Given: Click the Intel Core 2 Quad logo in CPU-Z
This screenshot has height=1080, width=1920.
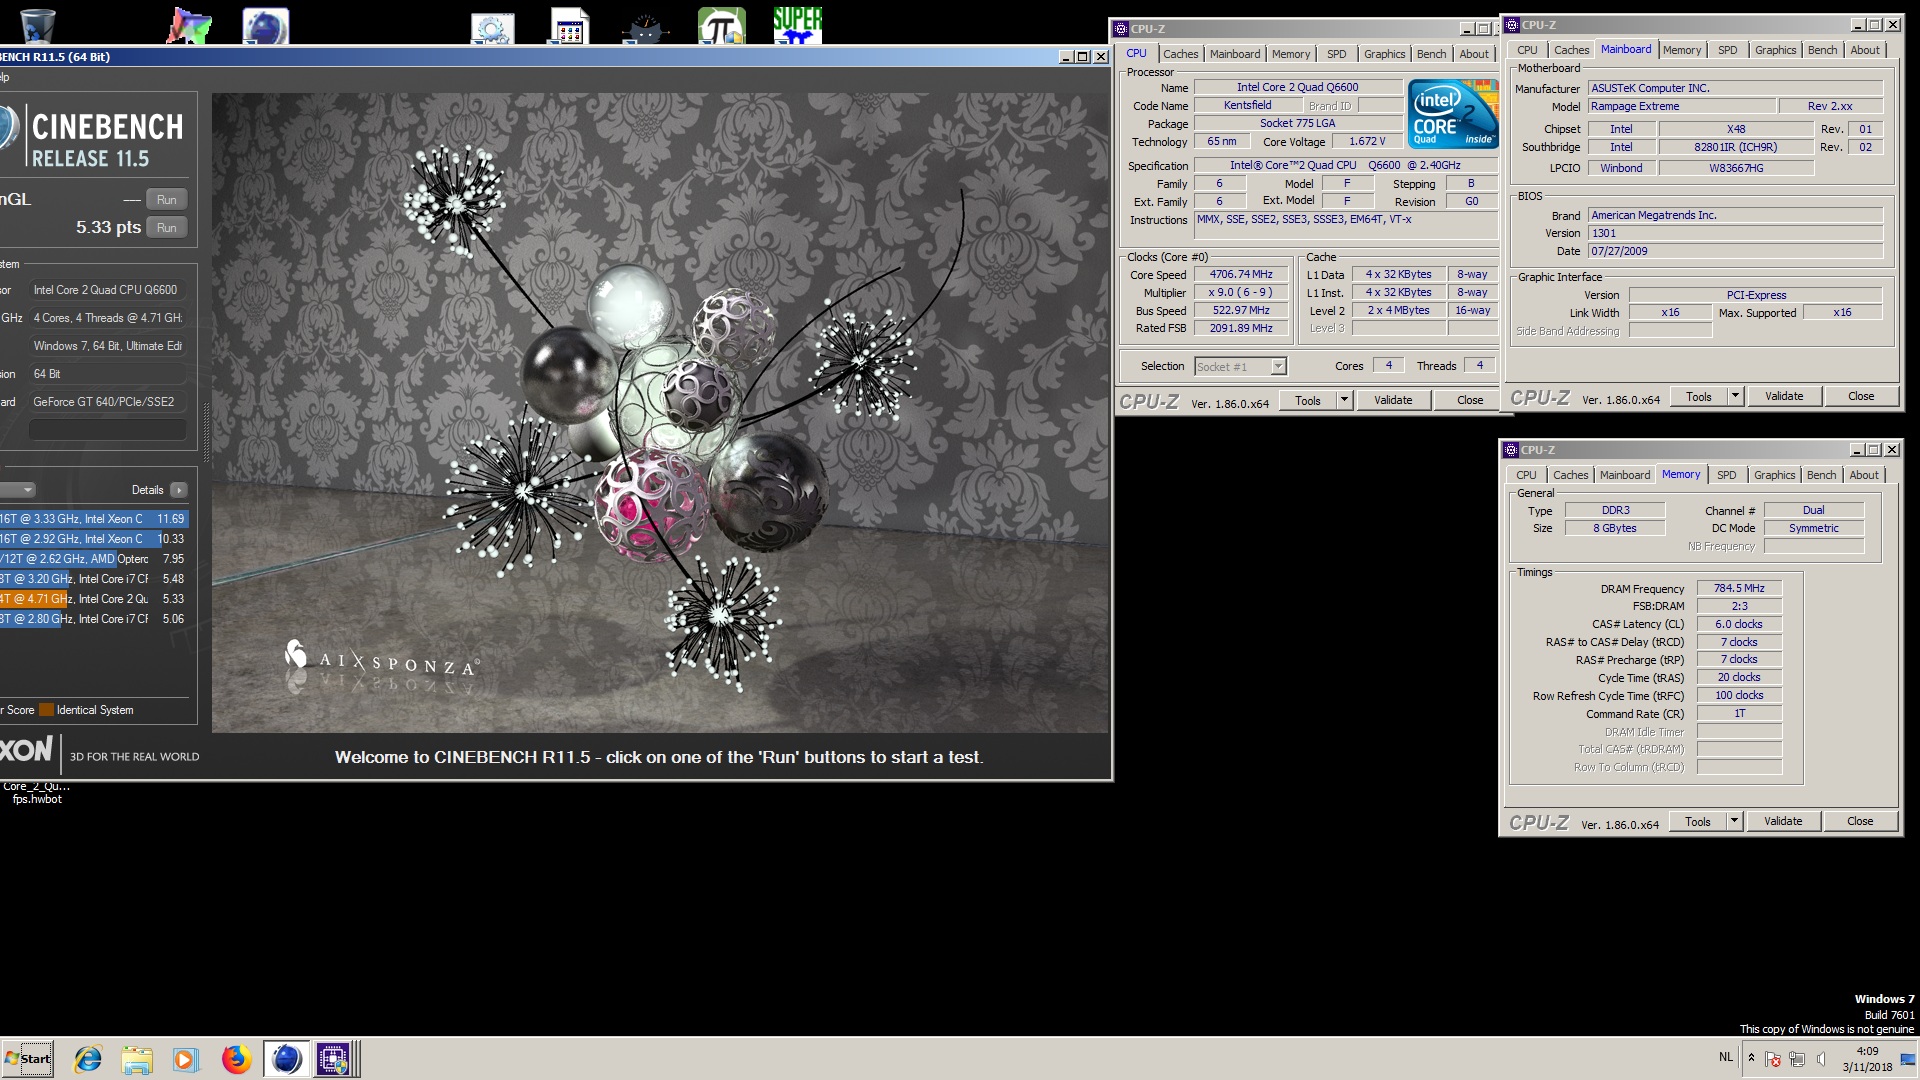Looking at the screenshot, I should click(x=1453, y=114).
